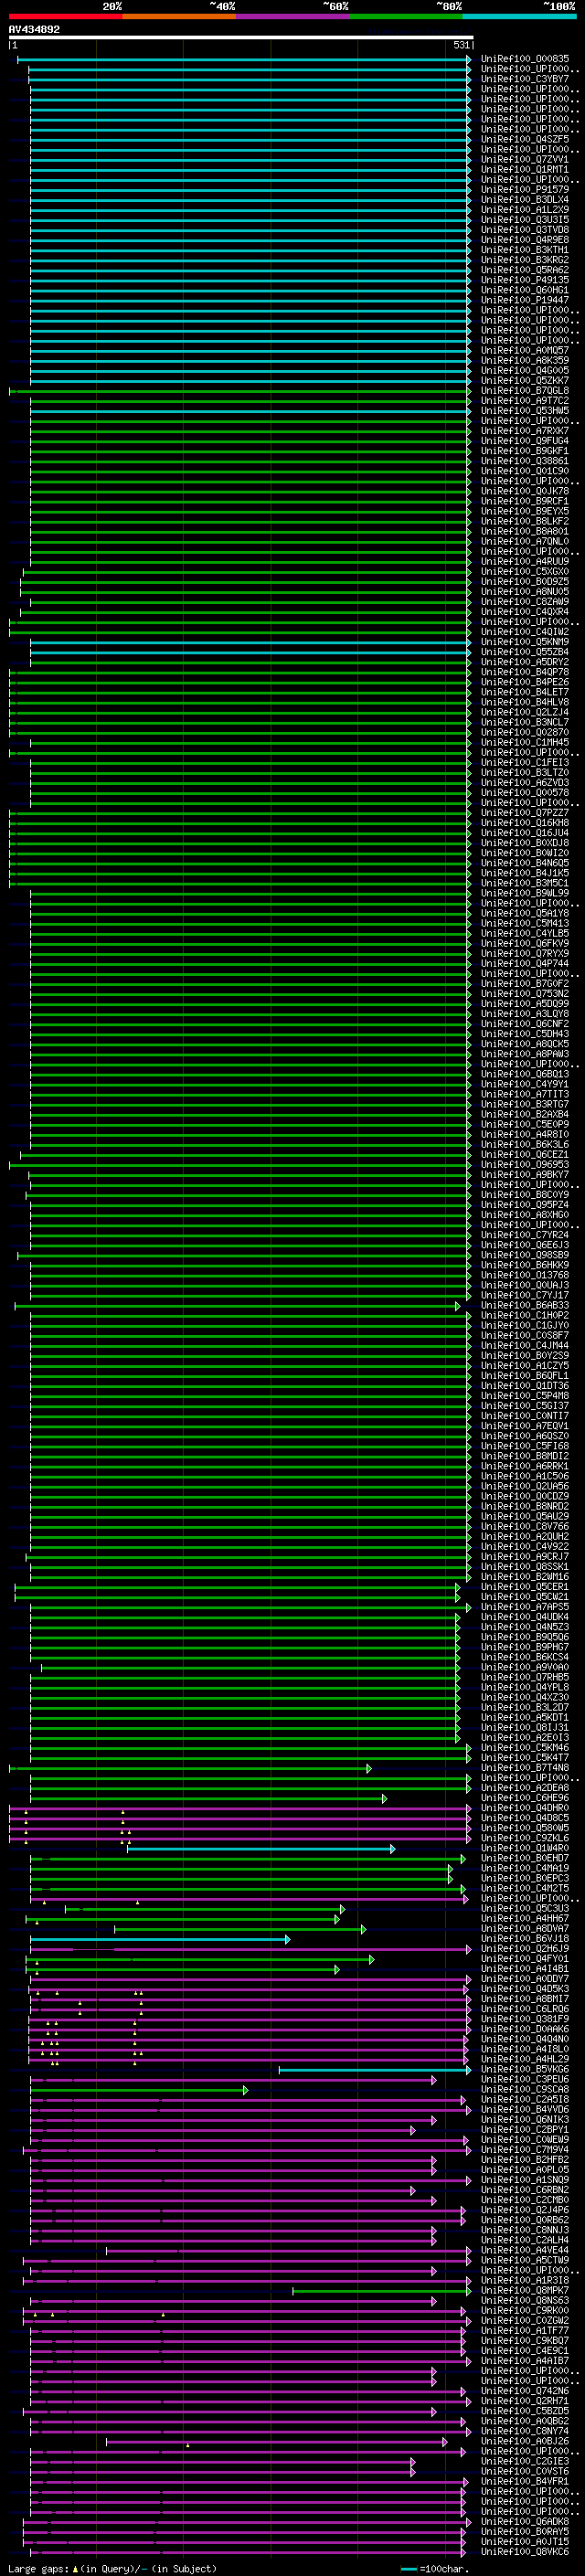Open hit UniRef100_O00835
The height and width of the screenshot is (2576, 585).
pyautogui.click(x=524, y=59)
